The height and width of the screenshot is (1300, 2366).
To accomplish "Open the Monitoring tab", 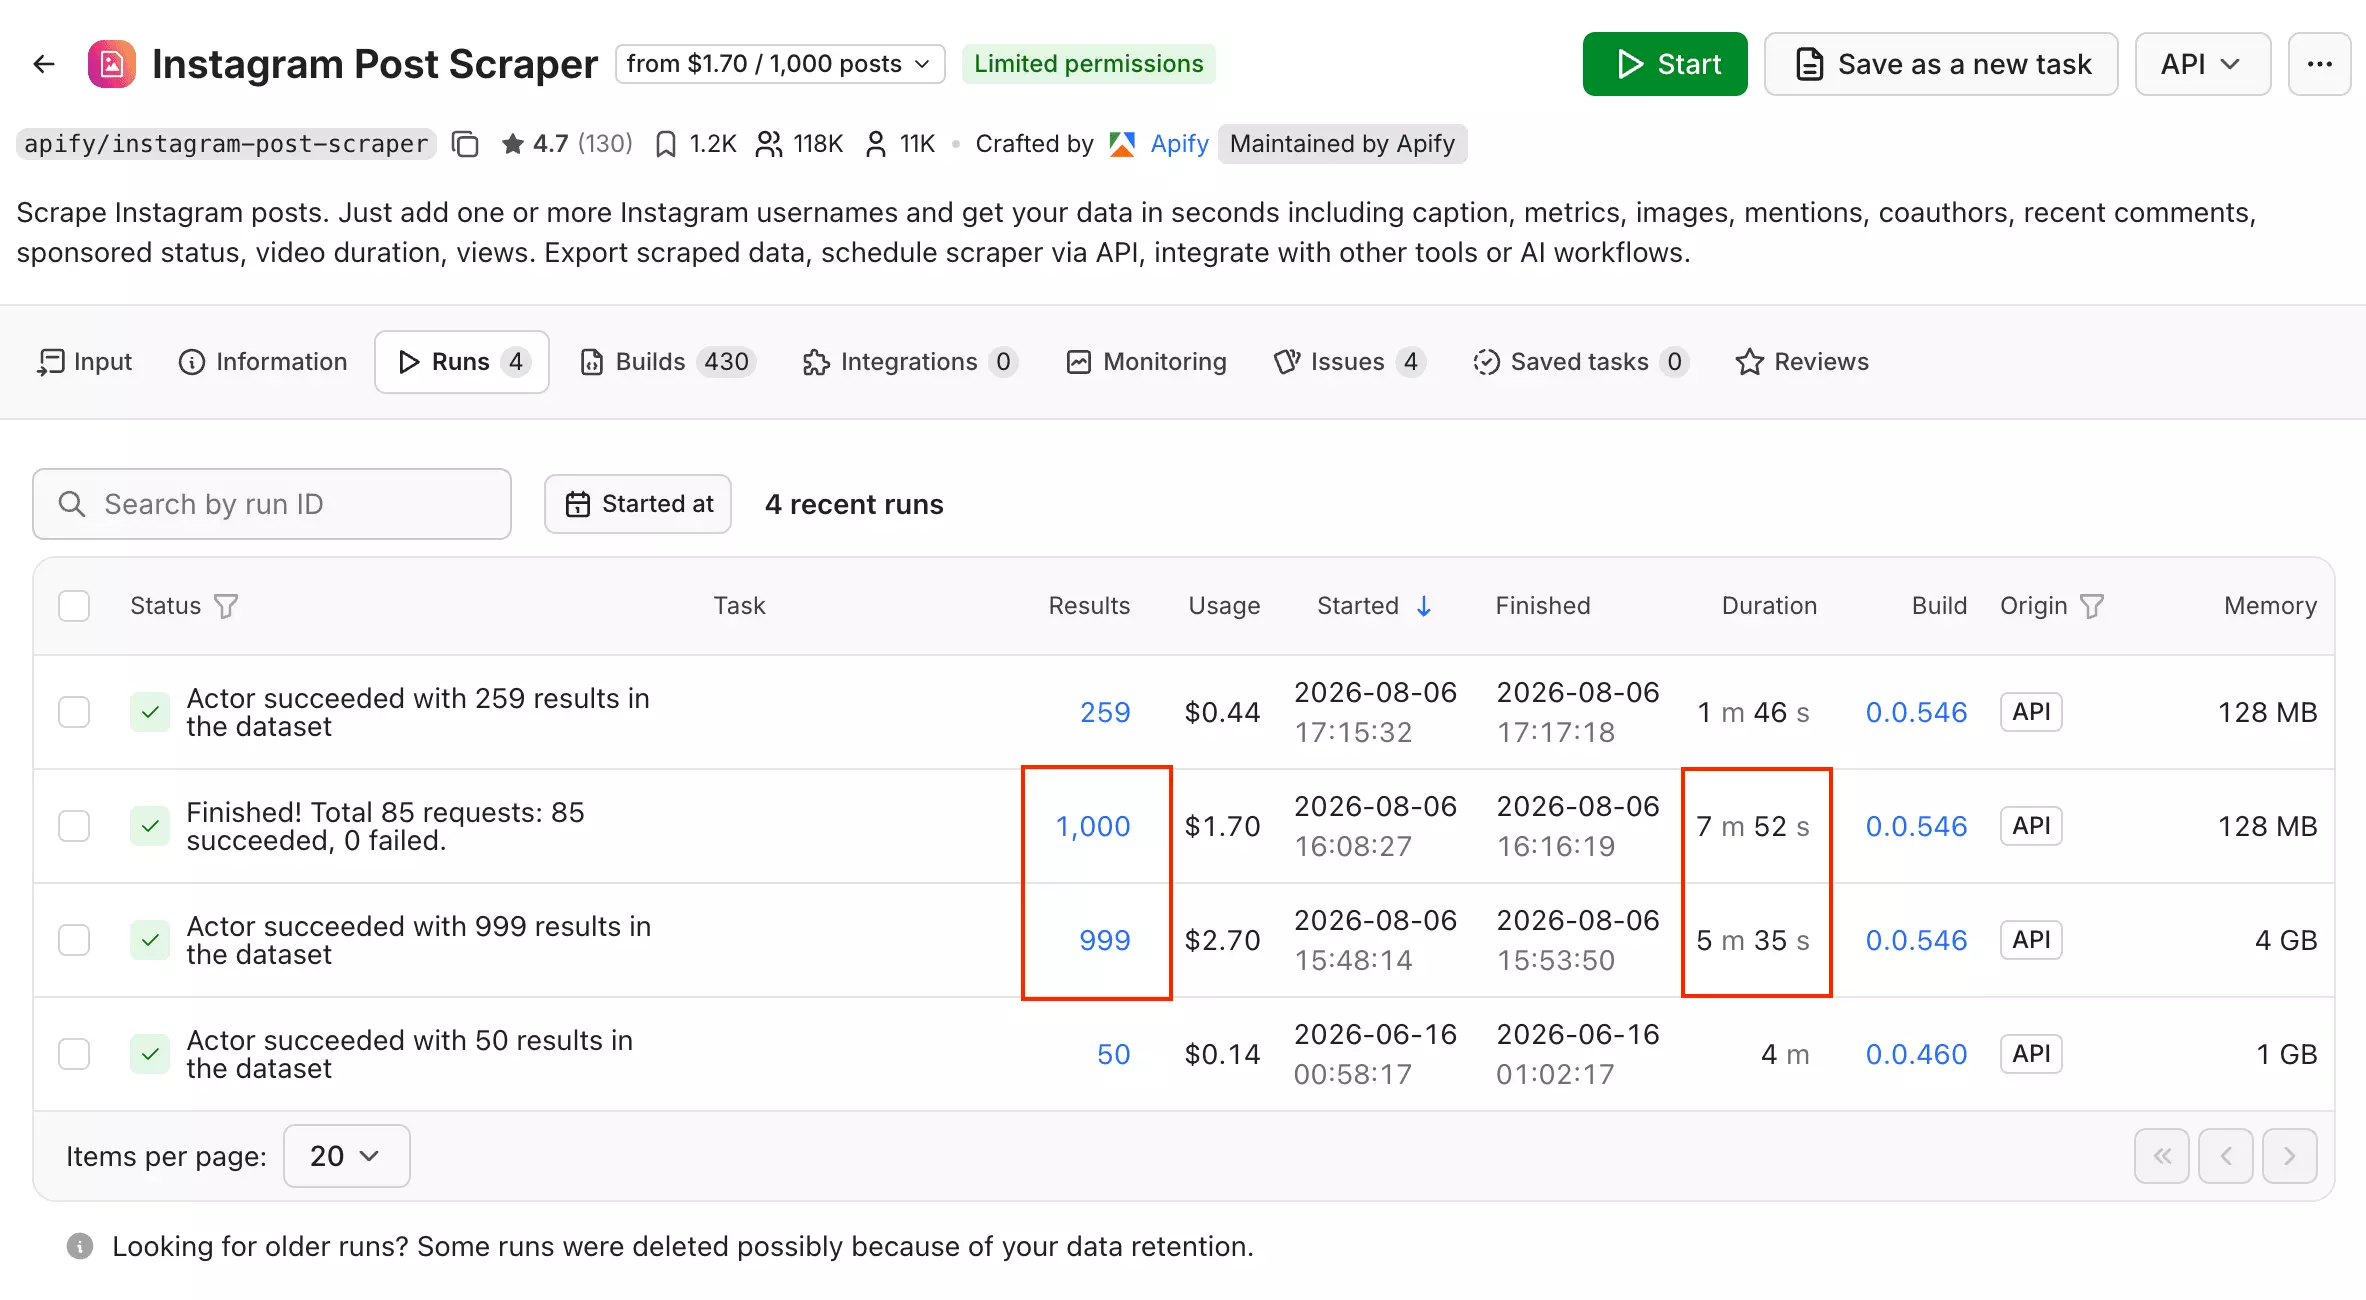I will (1147, 362).
